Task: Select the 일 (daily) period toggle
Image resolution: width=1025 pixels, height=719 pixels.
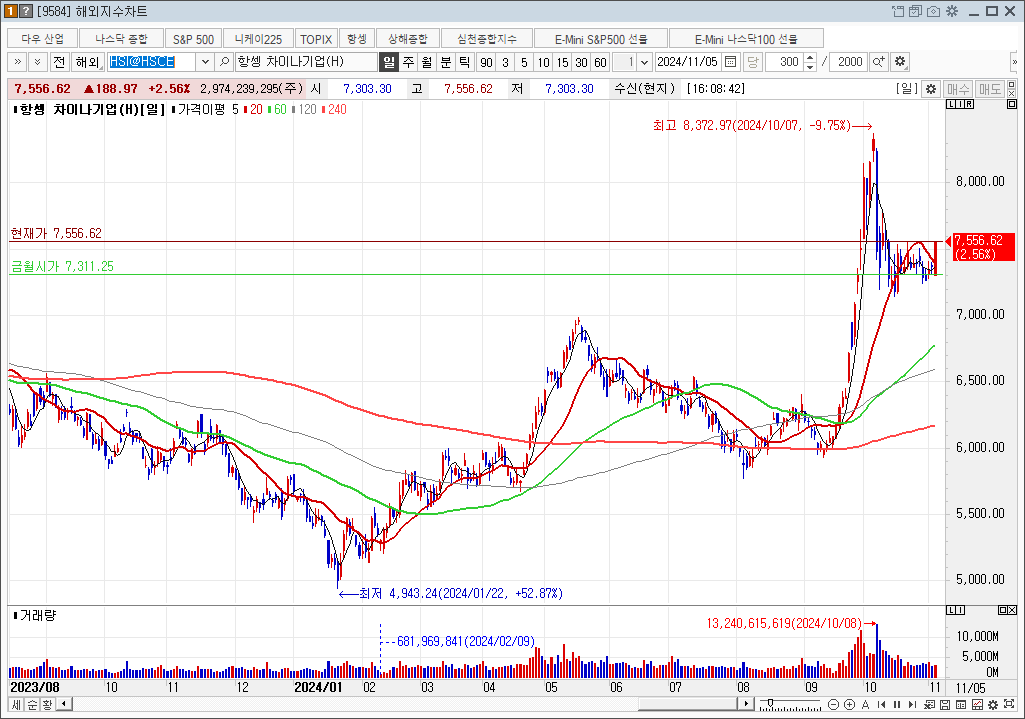Action: pos(389,62)
